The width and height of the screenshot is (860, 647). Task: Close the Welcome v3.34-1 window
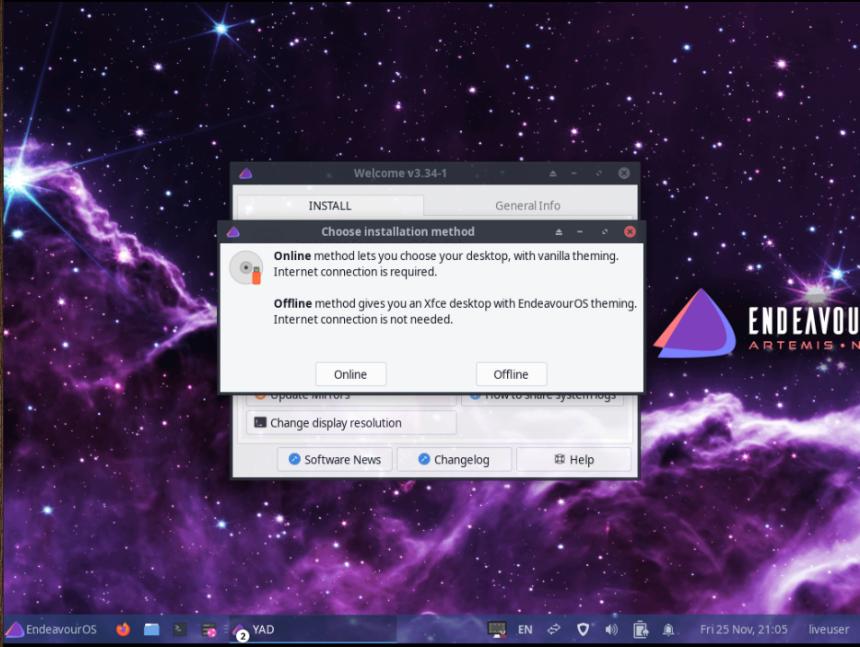(x=624, y=173)
